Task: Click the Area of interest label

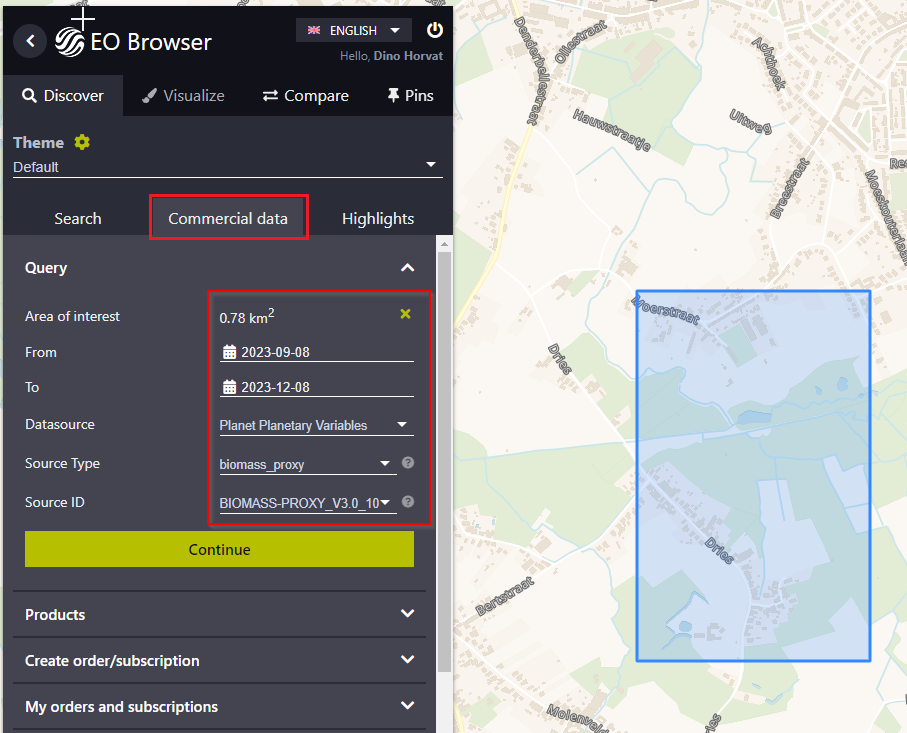Action: 72,316
